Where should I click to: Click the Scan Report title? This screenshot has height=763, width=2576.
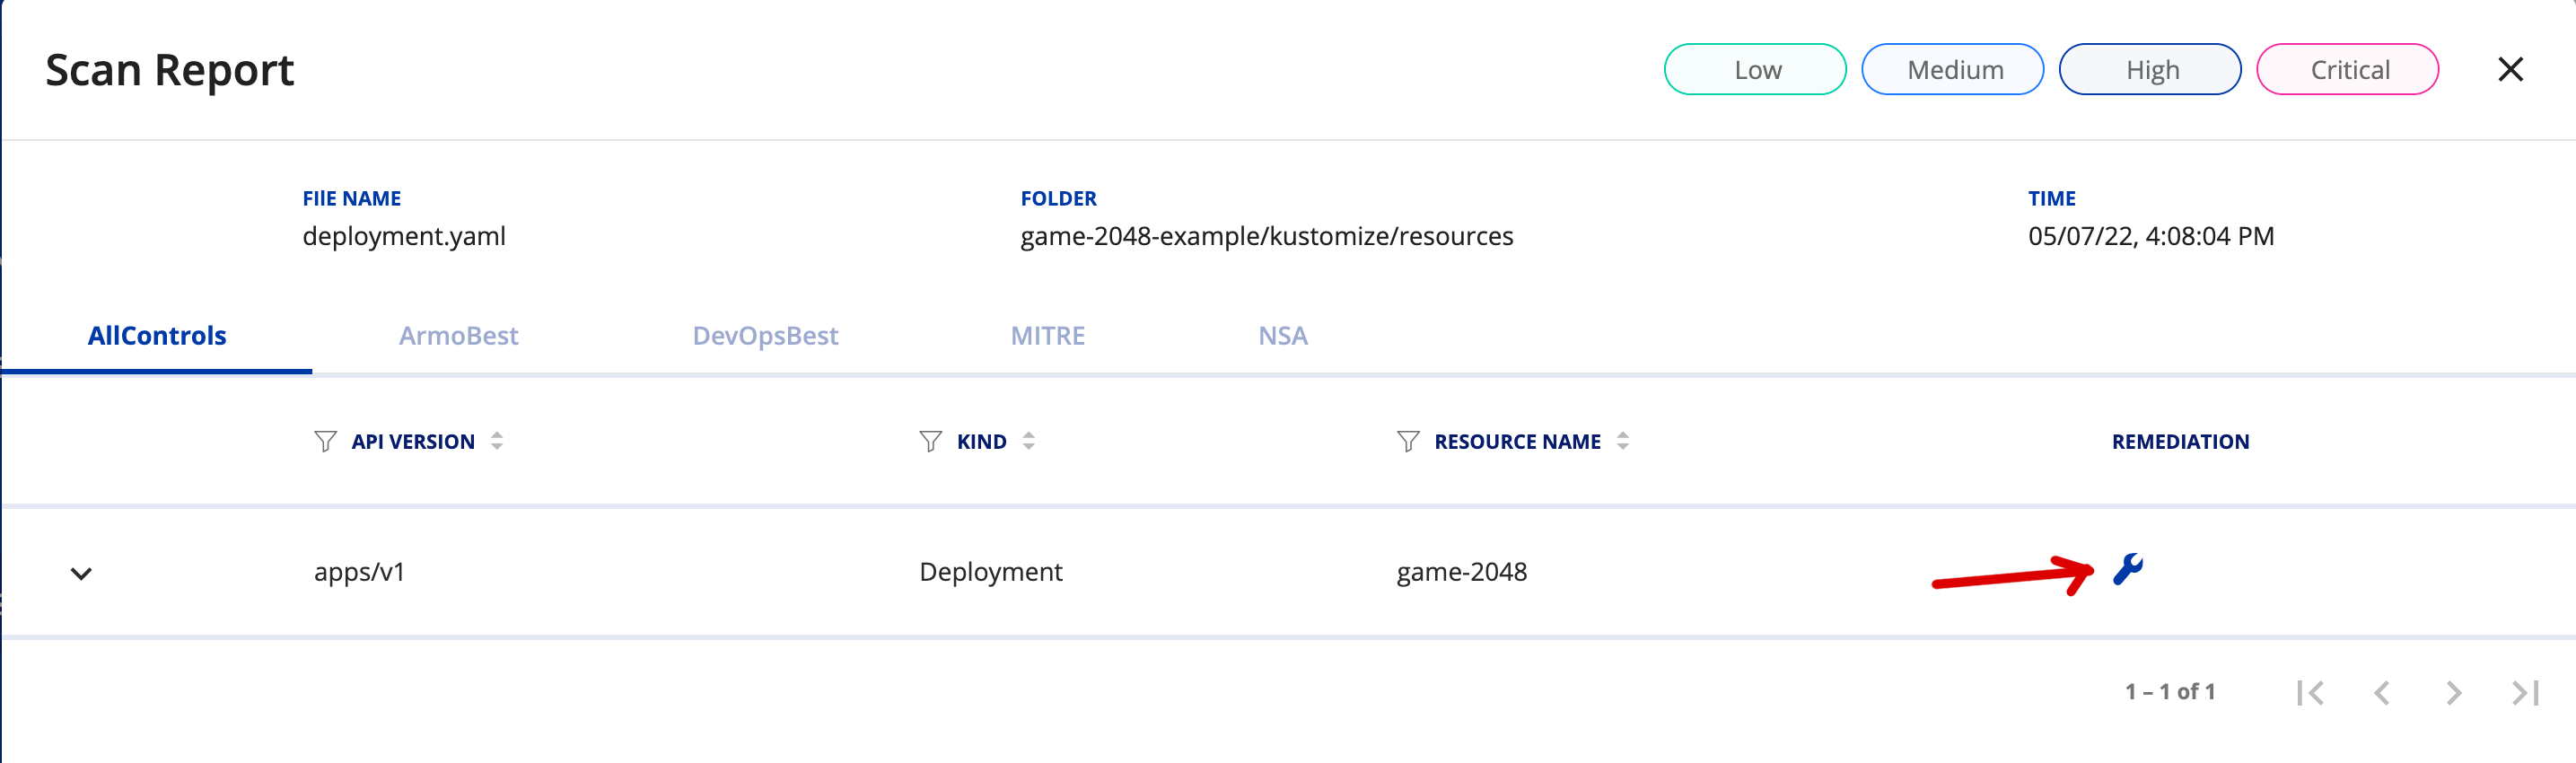click(169, 70)
